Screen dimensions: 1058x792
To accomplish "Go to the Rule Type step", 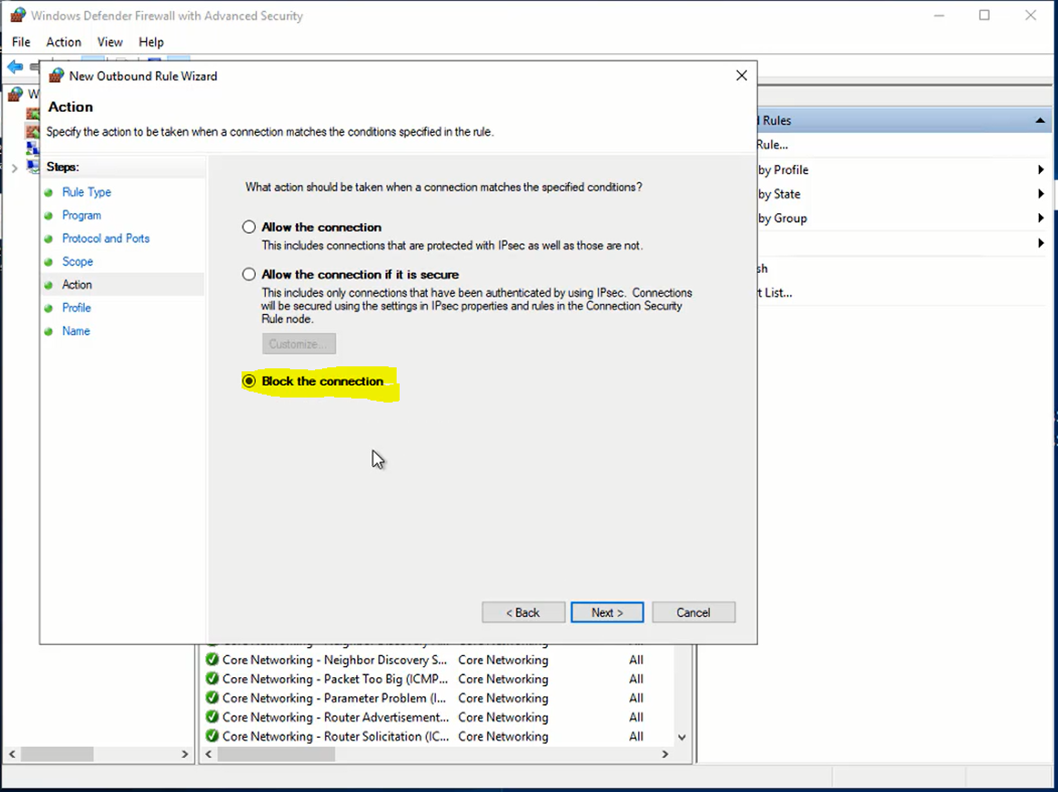I will pos(86,192).
